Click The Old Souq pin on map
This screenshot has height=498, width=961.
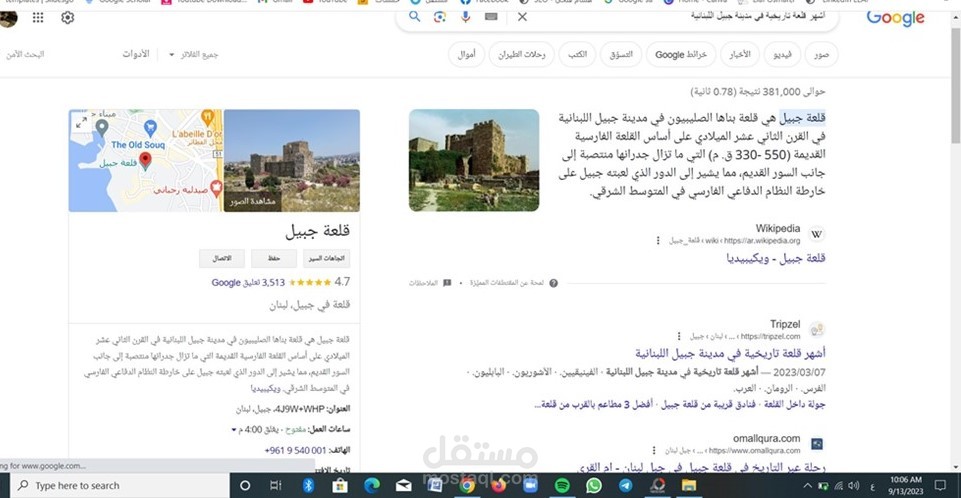coord(150,128)
